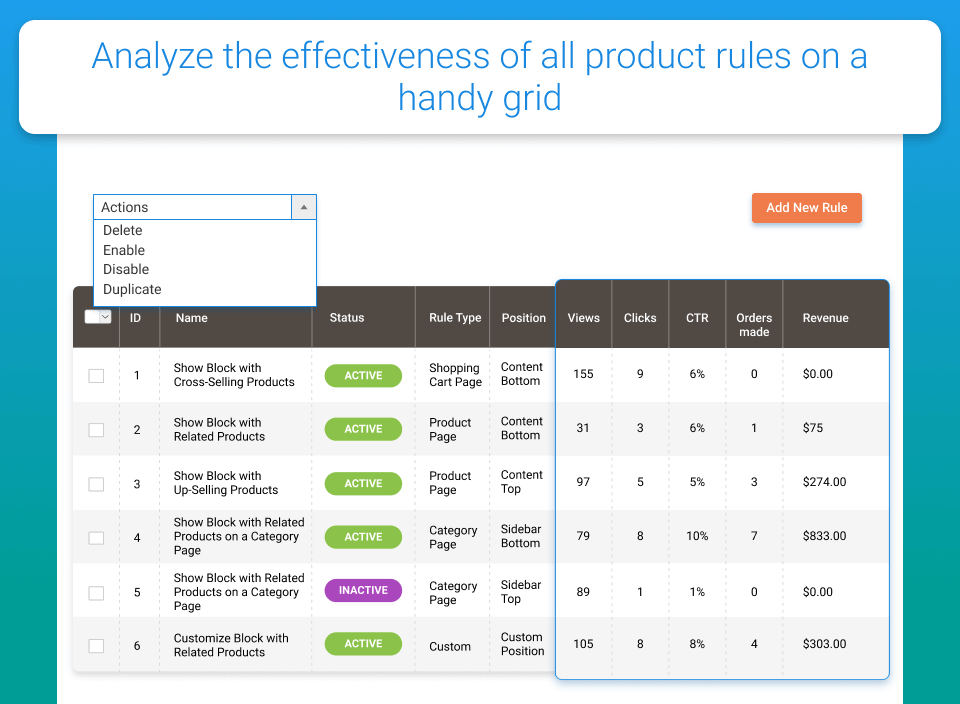
Task: Sort by the Revenue column header
Action: click(825, 318)
